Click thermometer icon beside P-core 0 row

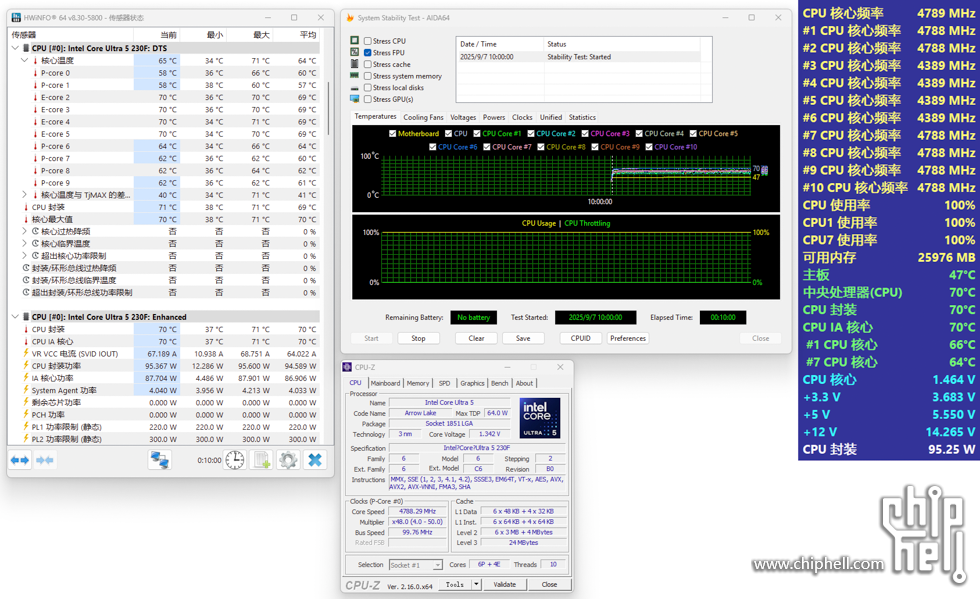35,73
